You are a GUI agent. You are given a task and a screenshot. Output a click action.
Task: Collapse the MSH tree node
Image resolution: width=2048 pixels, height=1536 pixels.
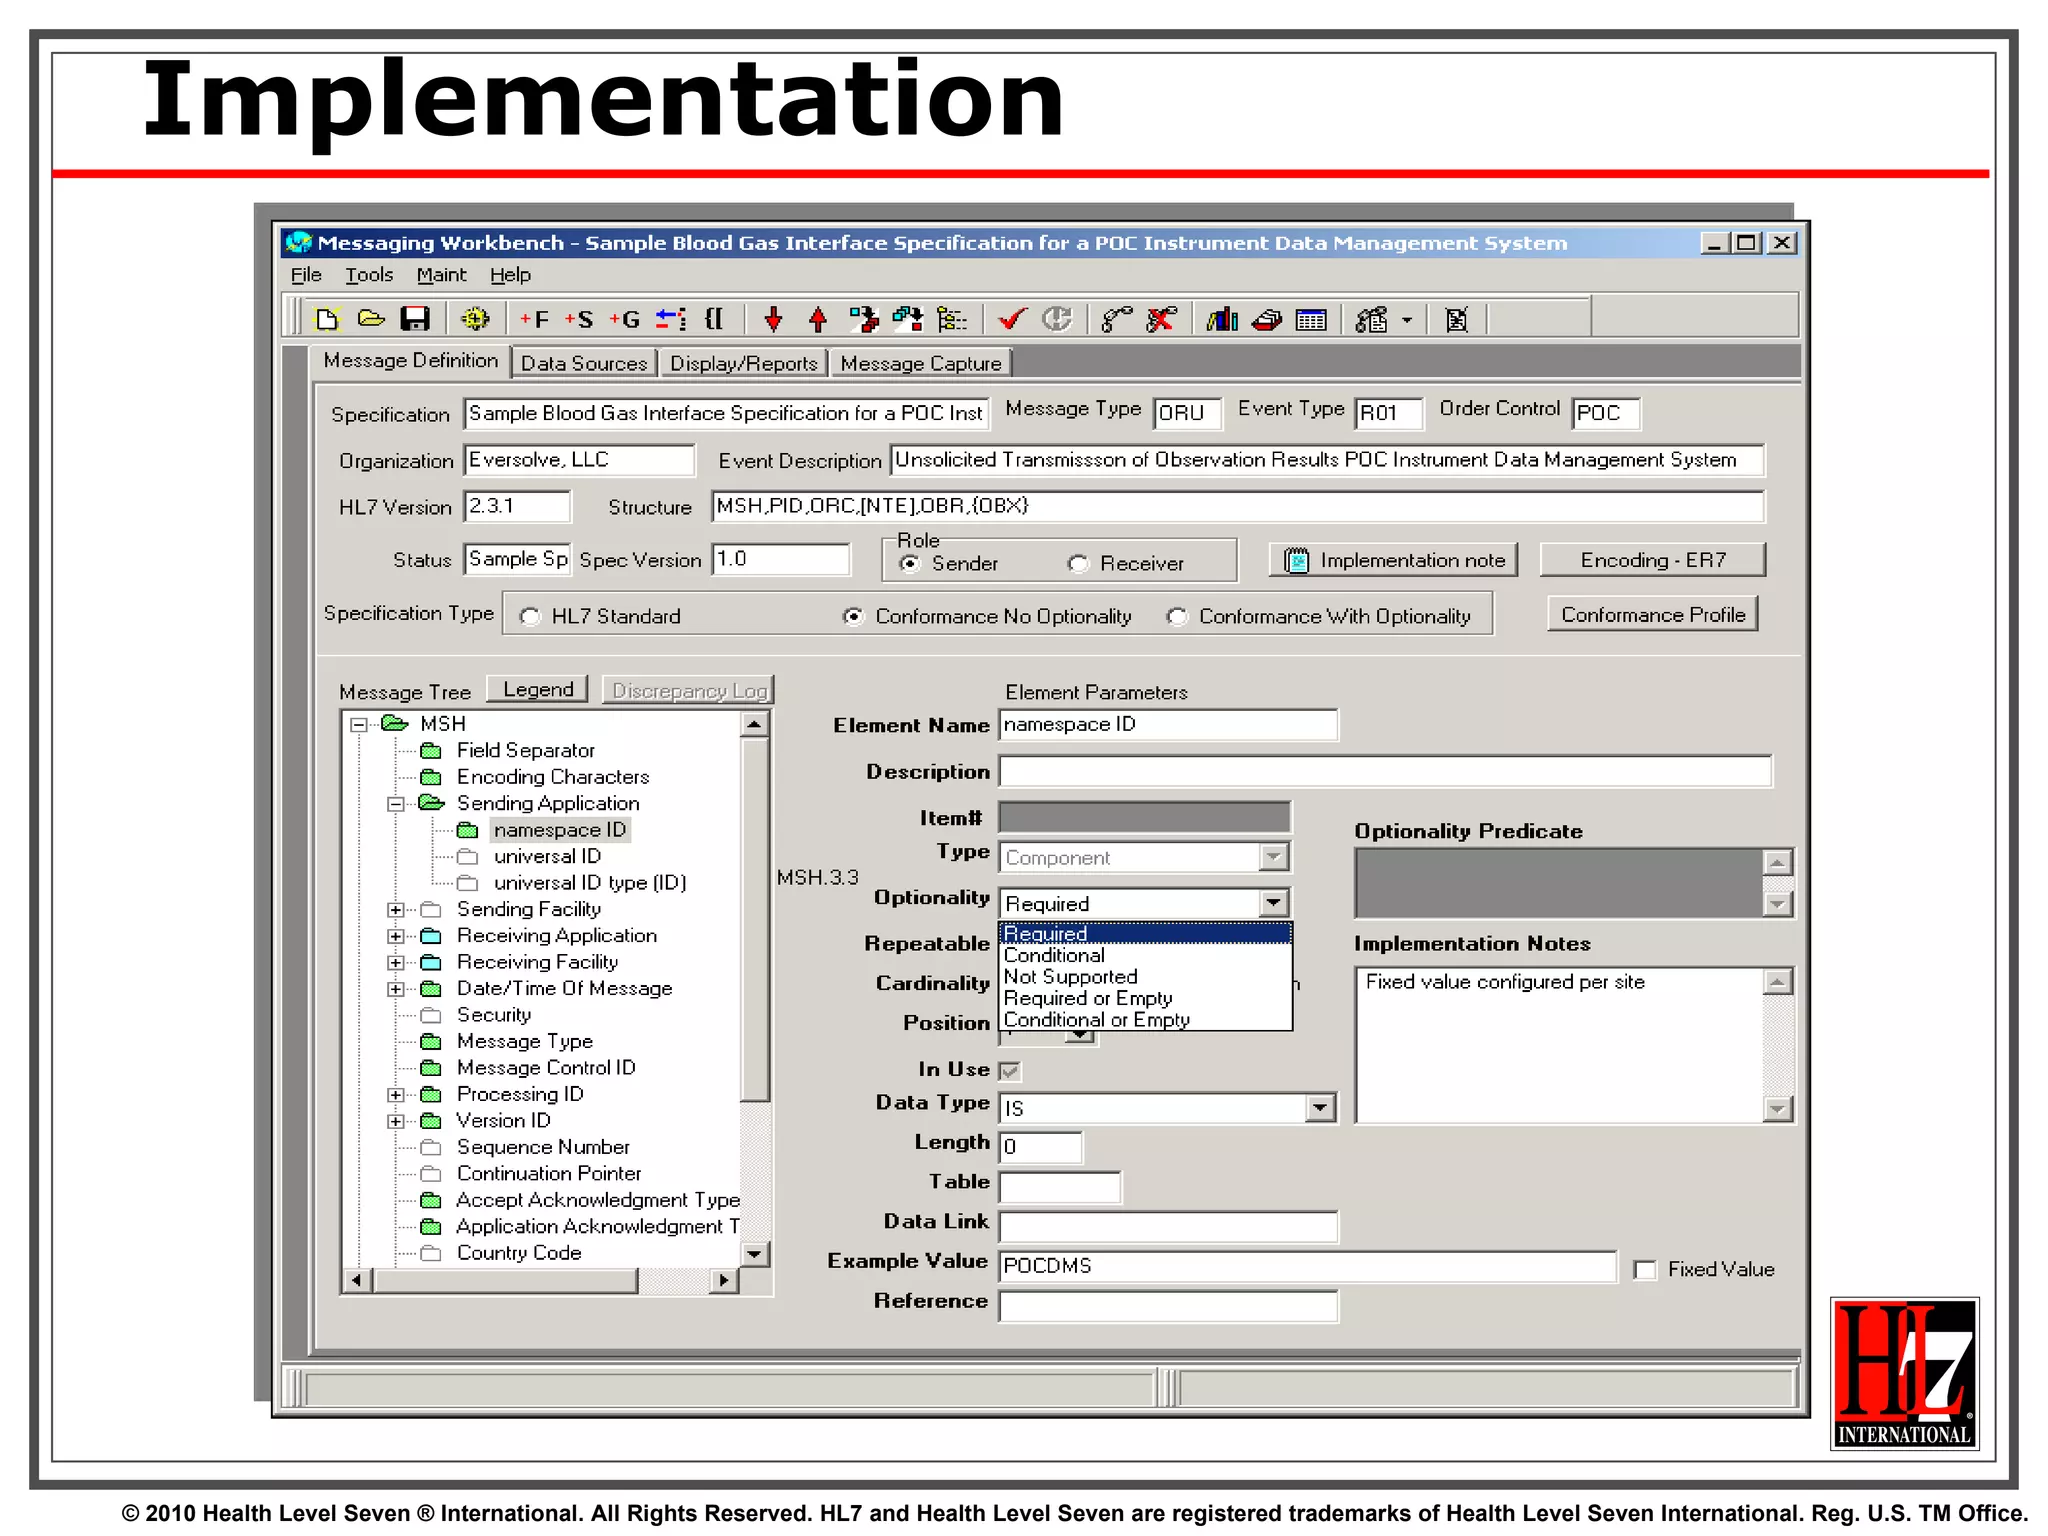click(x=358, y=725)
